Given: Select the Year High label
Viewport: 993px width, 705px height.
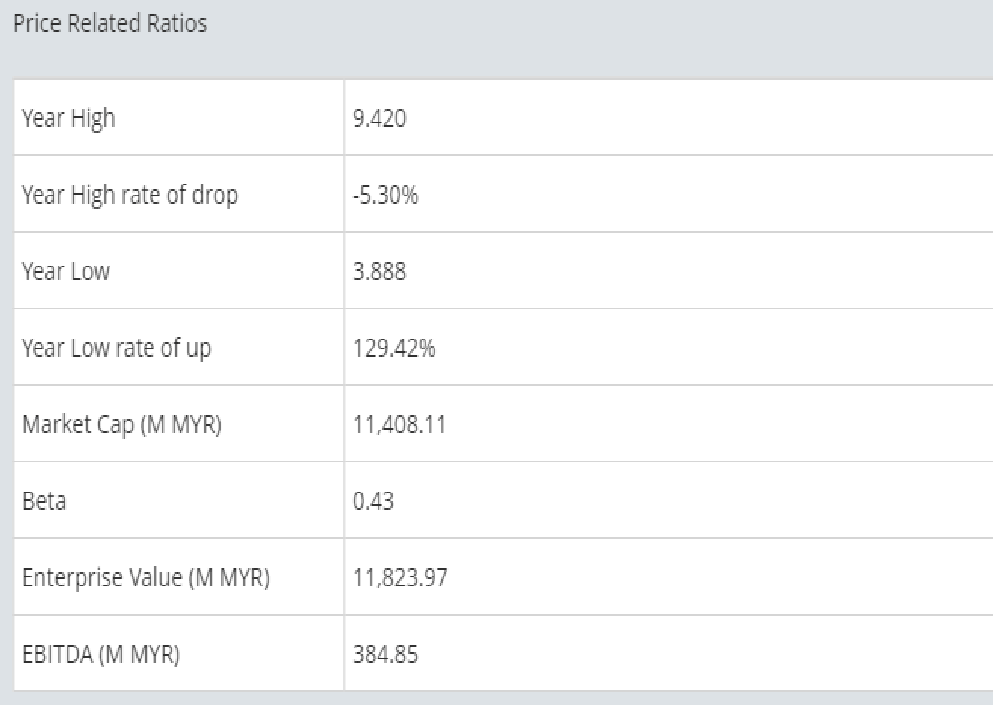Looking at the screenshot, I should pos(68,118).
